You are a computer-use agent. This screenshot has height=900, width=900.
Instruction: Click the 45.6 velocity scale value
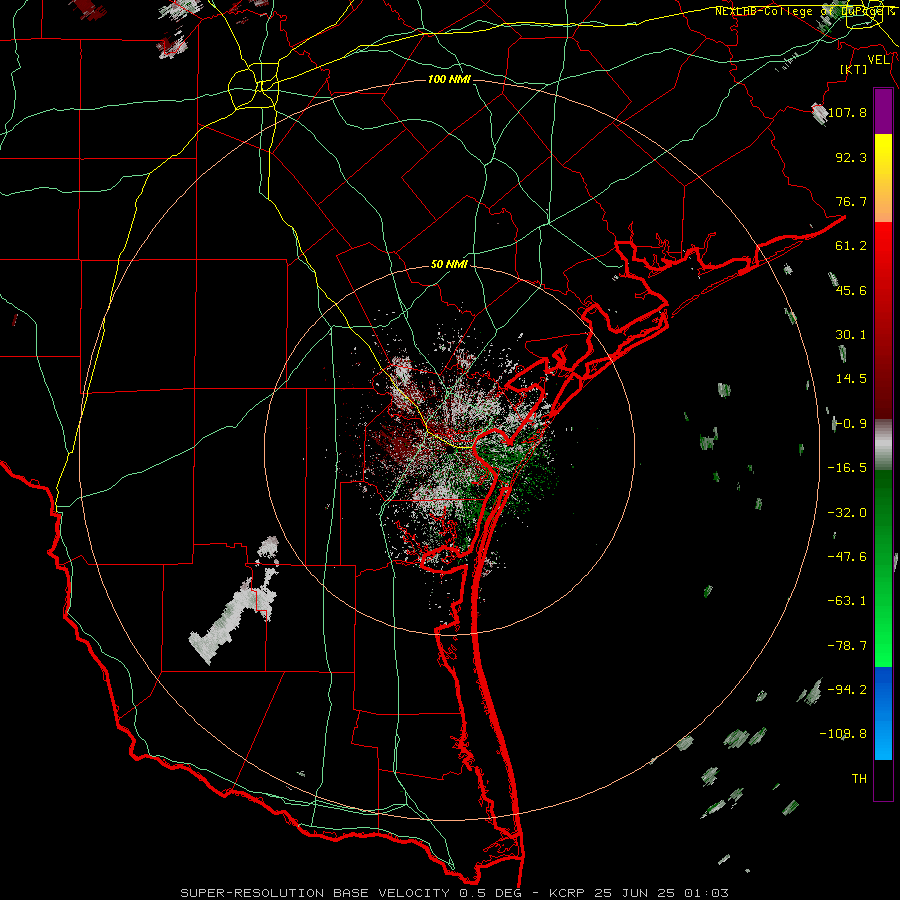click(851, 290)
